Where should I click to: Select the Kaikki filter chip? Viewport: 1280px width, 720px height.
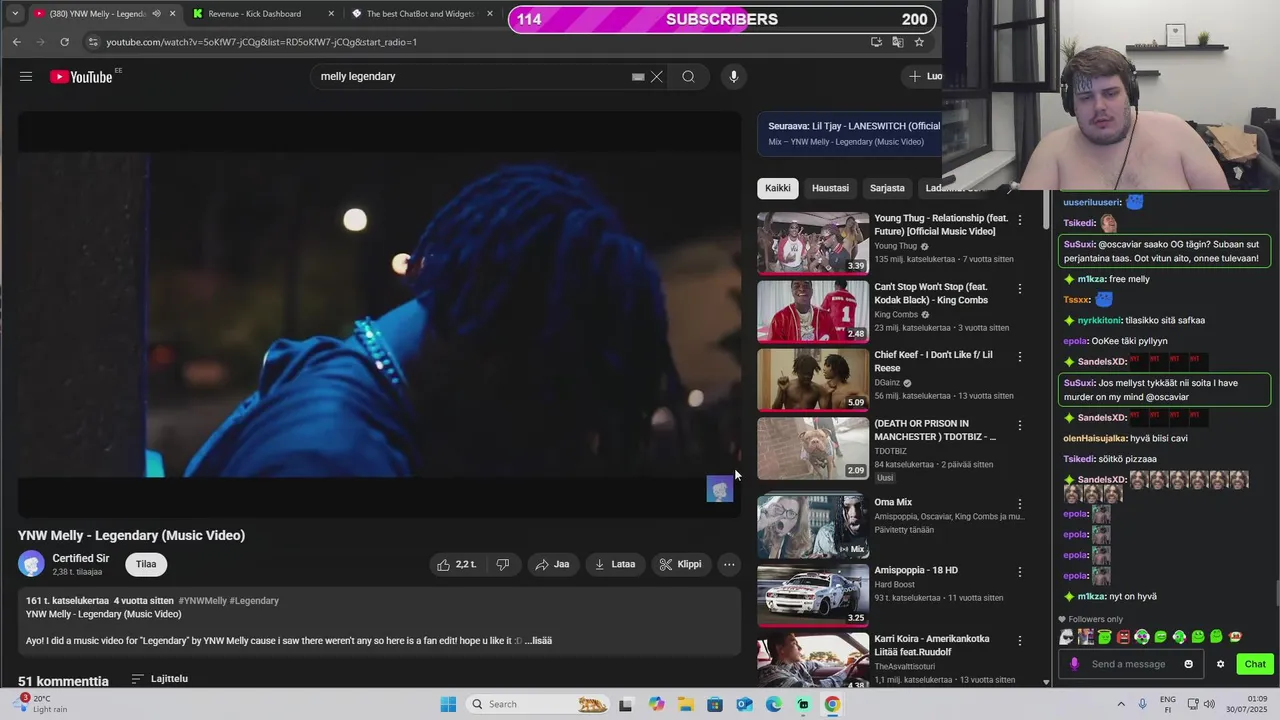[778, 188]
